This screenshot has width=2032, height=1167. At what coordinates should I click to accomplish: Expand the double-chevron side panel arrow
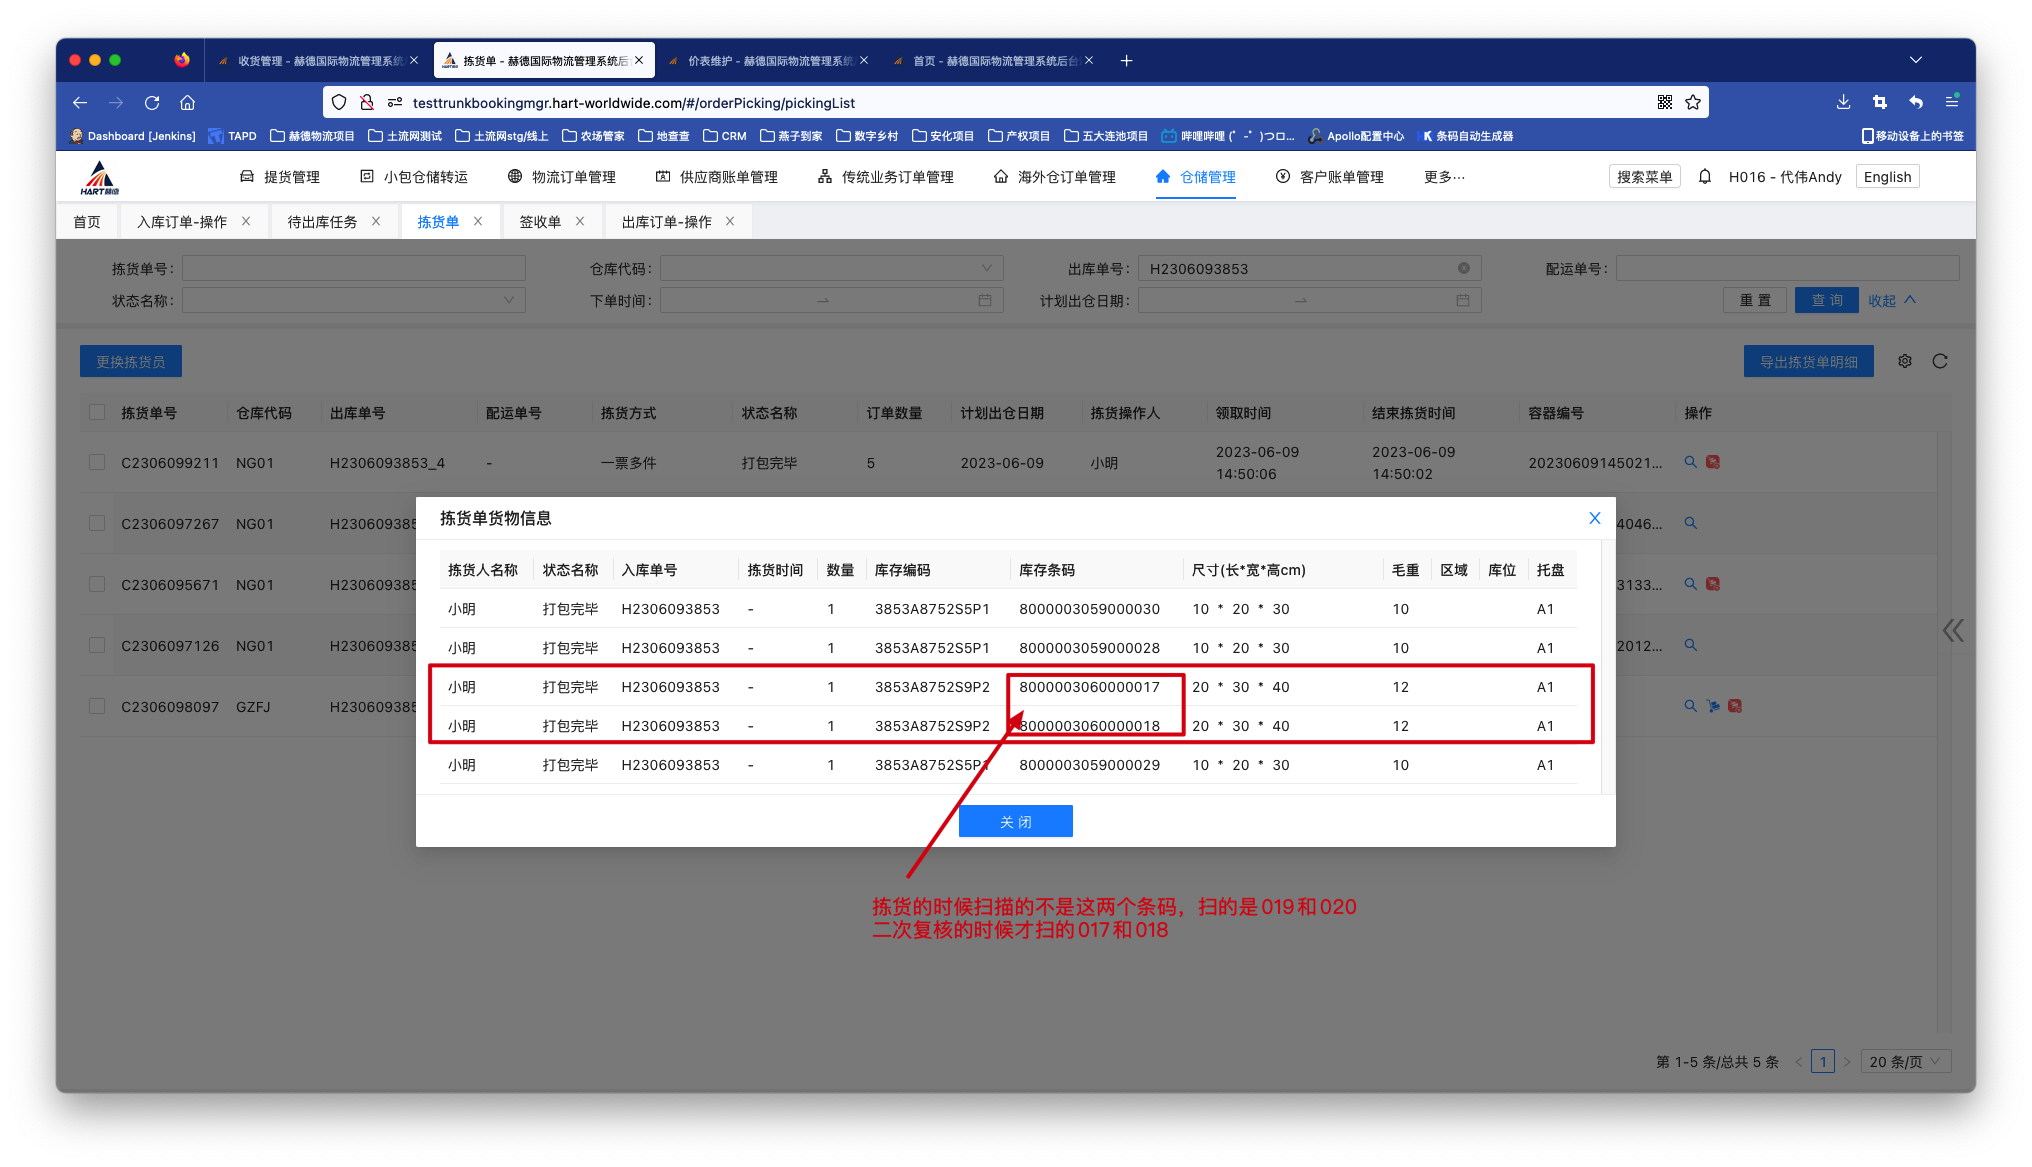[x=1952, y=630]
